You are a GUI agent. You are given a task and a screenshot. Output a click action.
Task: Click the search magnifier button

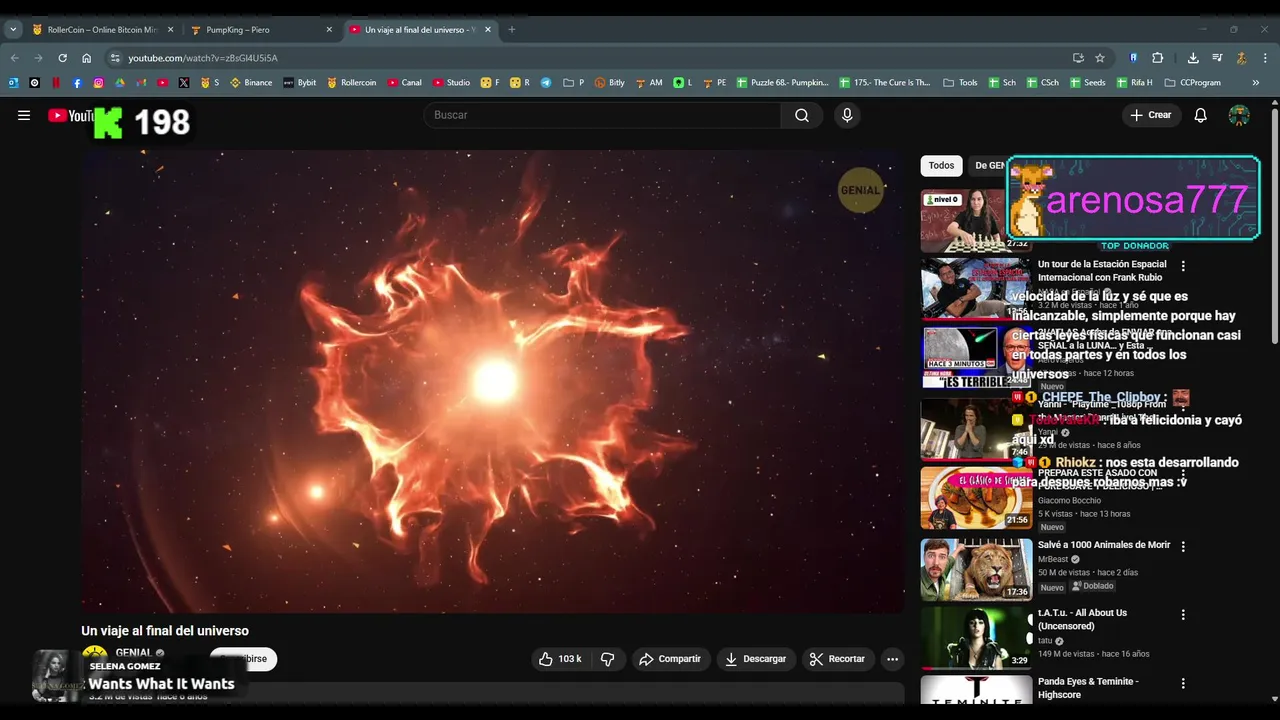coord(802,115)
